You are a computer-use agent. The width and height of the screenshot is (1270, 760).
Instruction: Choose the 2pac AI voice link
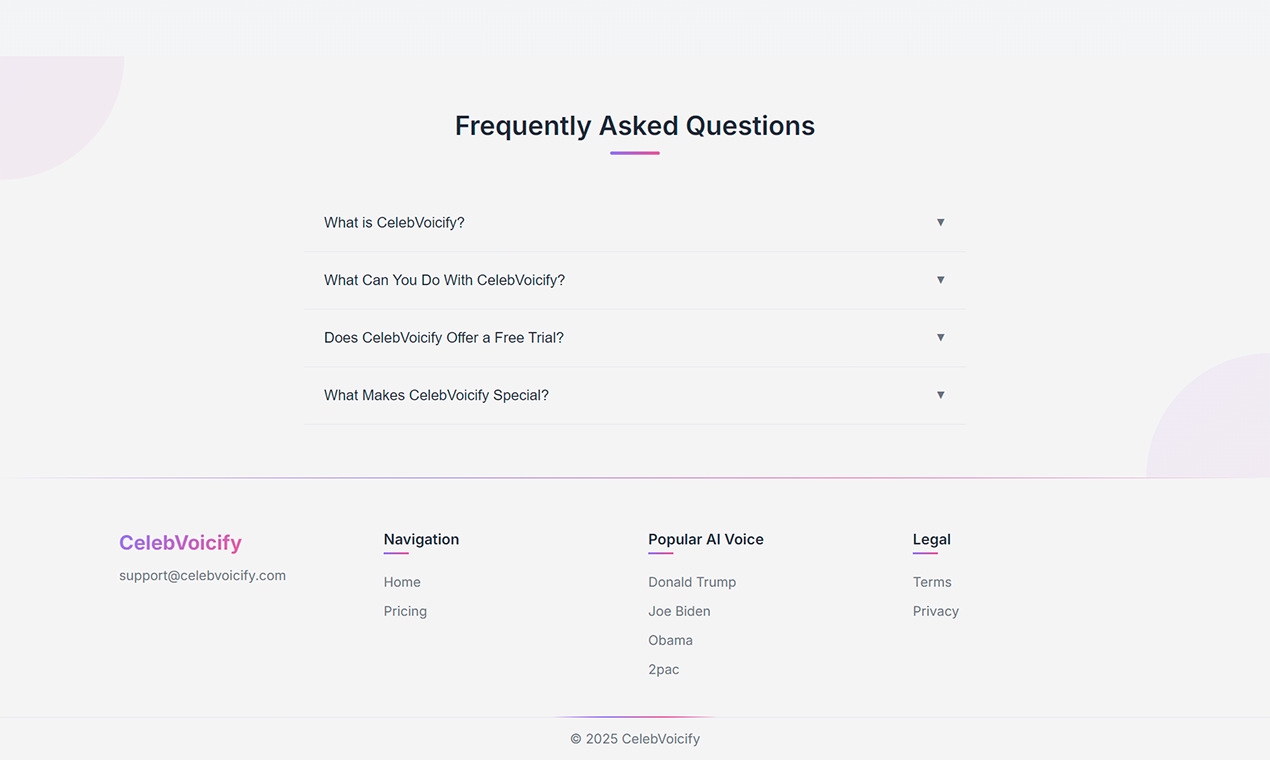[x=663, y=669]
